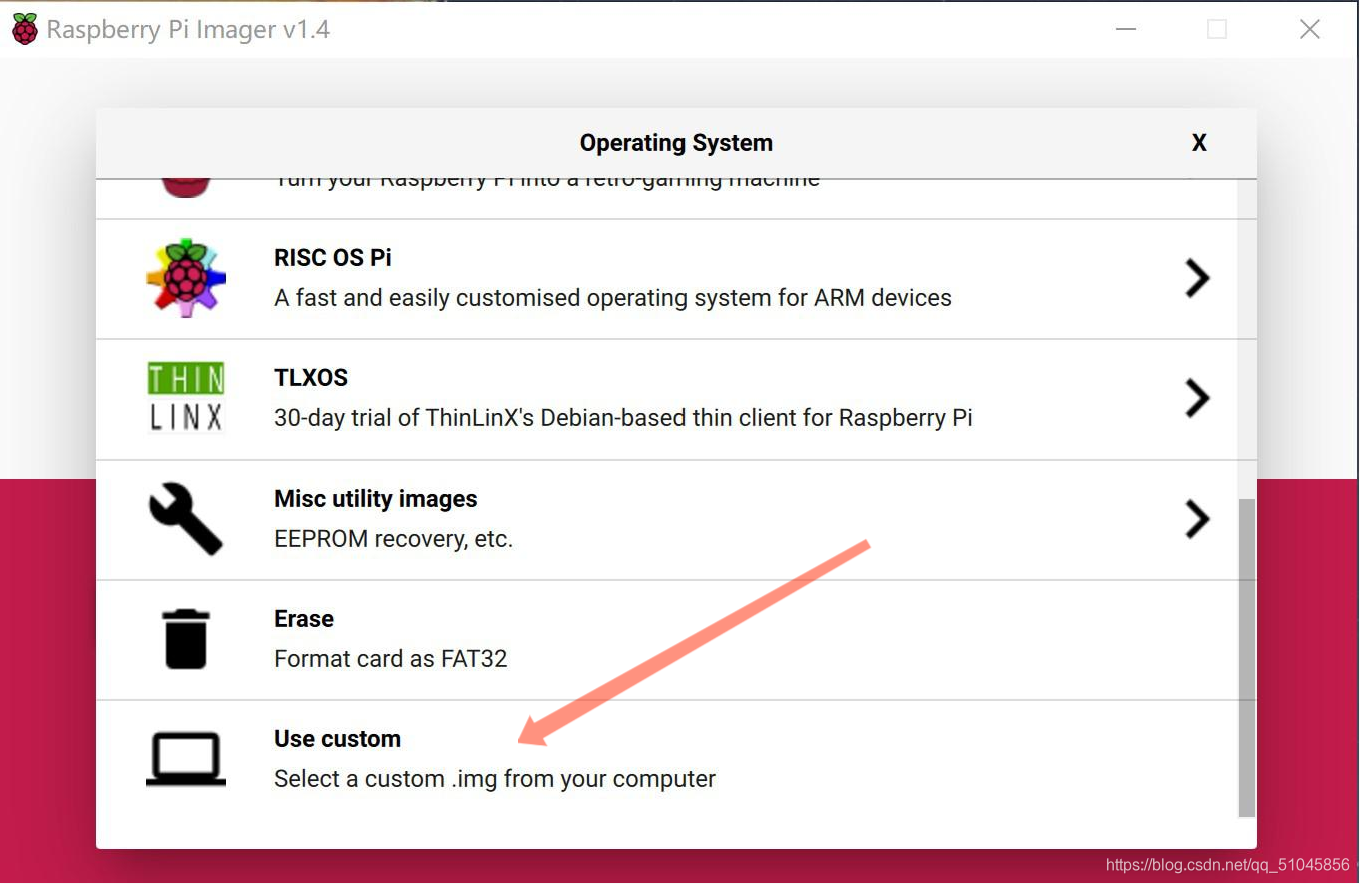This screenshot has width=1360, height=884.
Task: Click the RISC OS Pi raspberry cog icon
Action: (186, 278)
